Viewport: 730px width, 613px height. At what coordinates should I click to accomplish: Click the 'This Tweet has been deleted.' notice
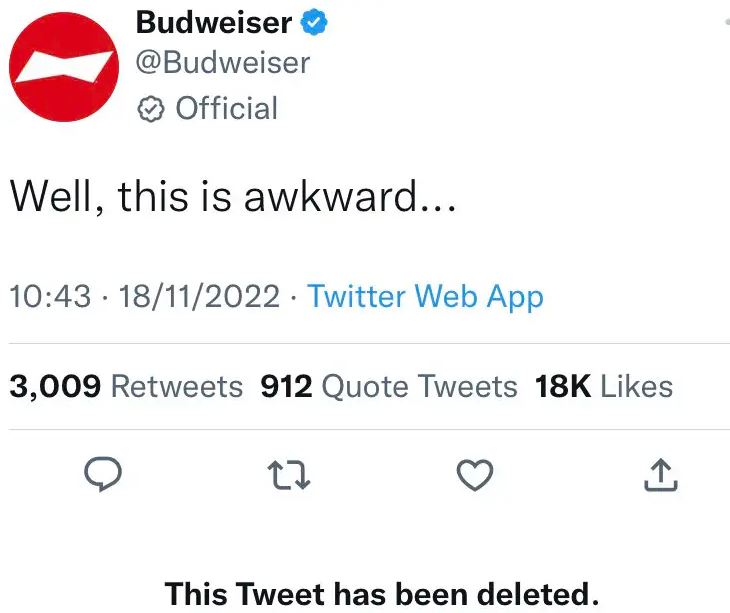382,594
